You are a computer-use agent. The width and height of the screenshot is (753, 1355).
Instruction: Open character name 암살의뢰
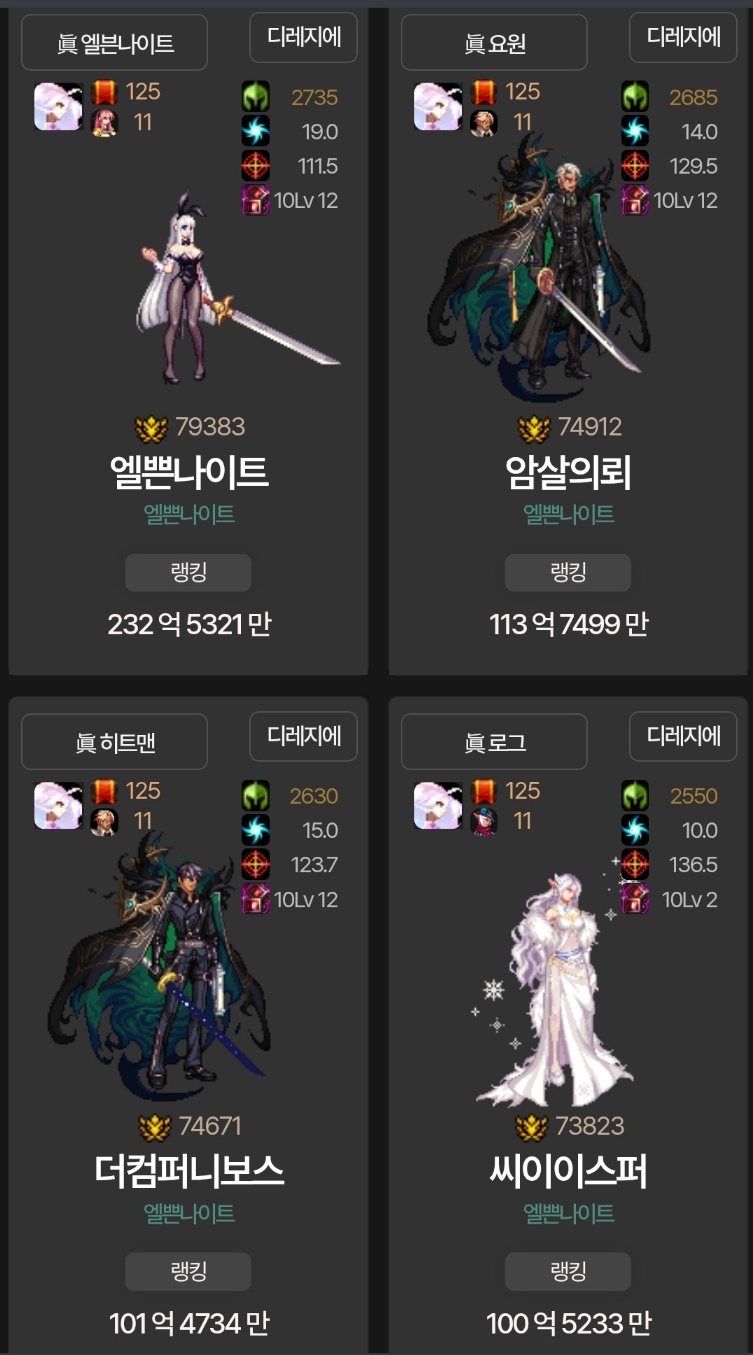click(568, 473)
